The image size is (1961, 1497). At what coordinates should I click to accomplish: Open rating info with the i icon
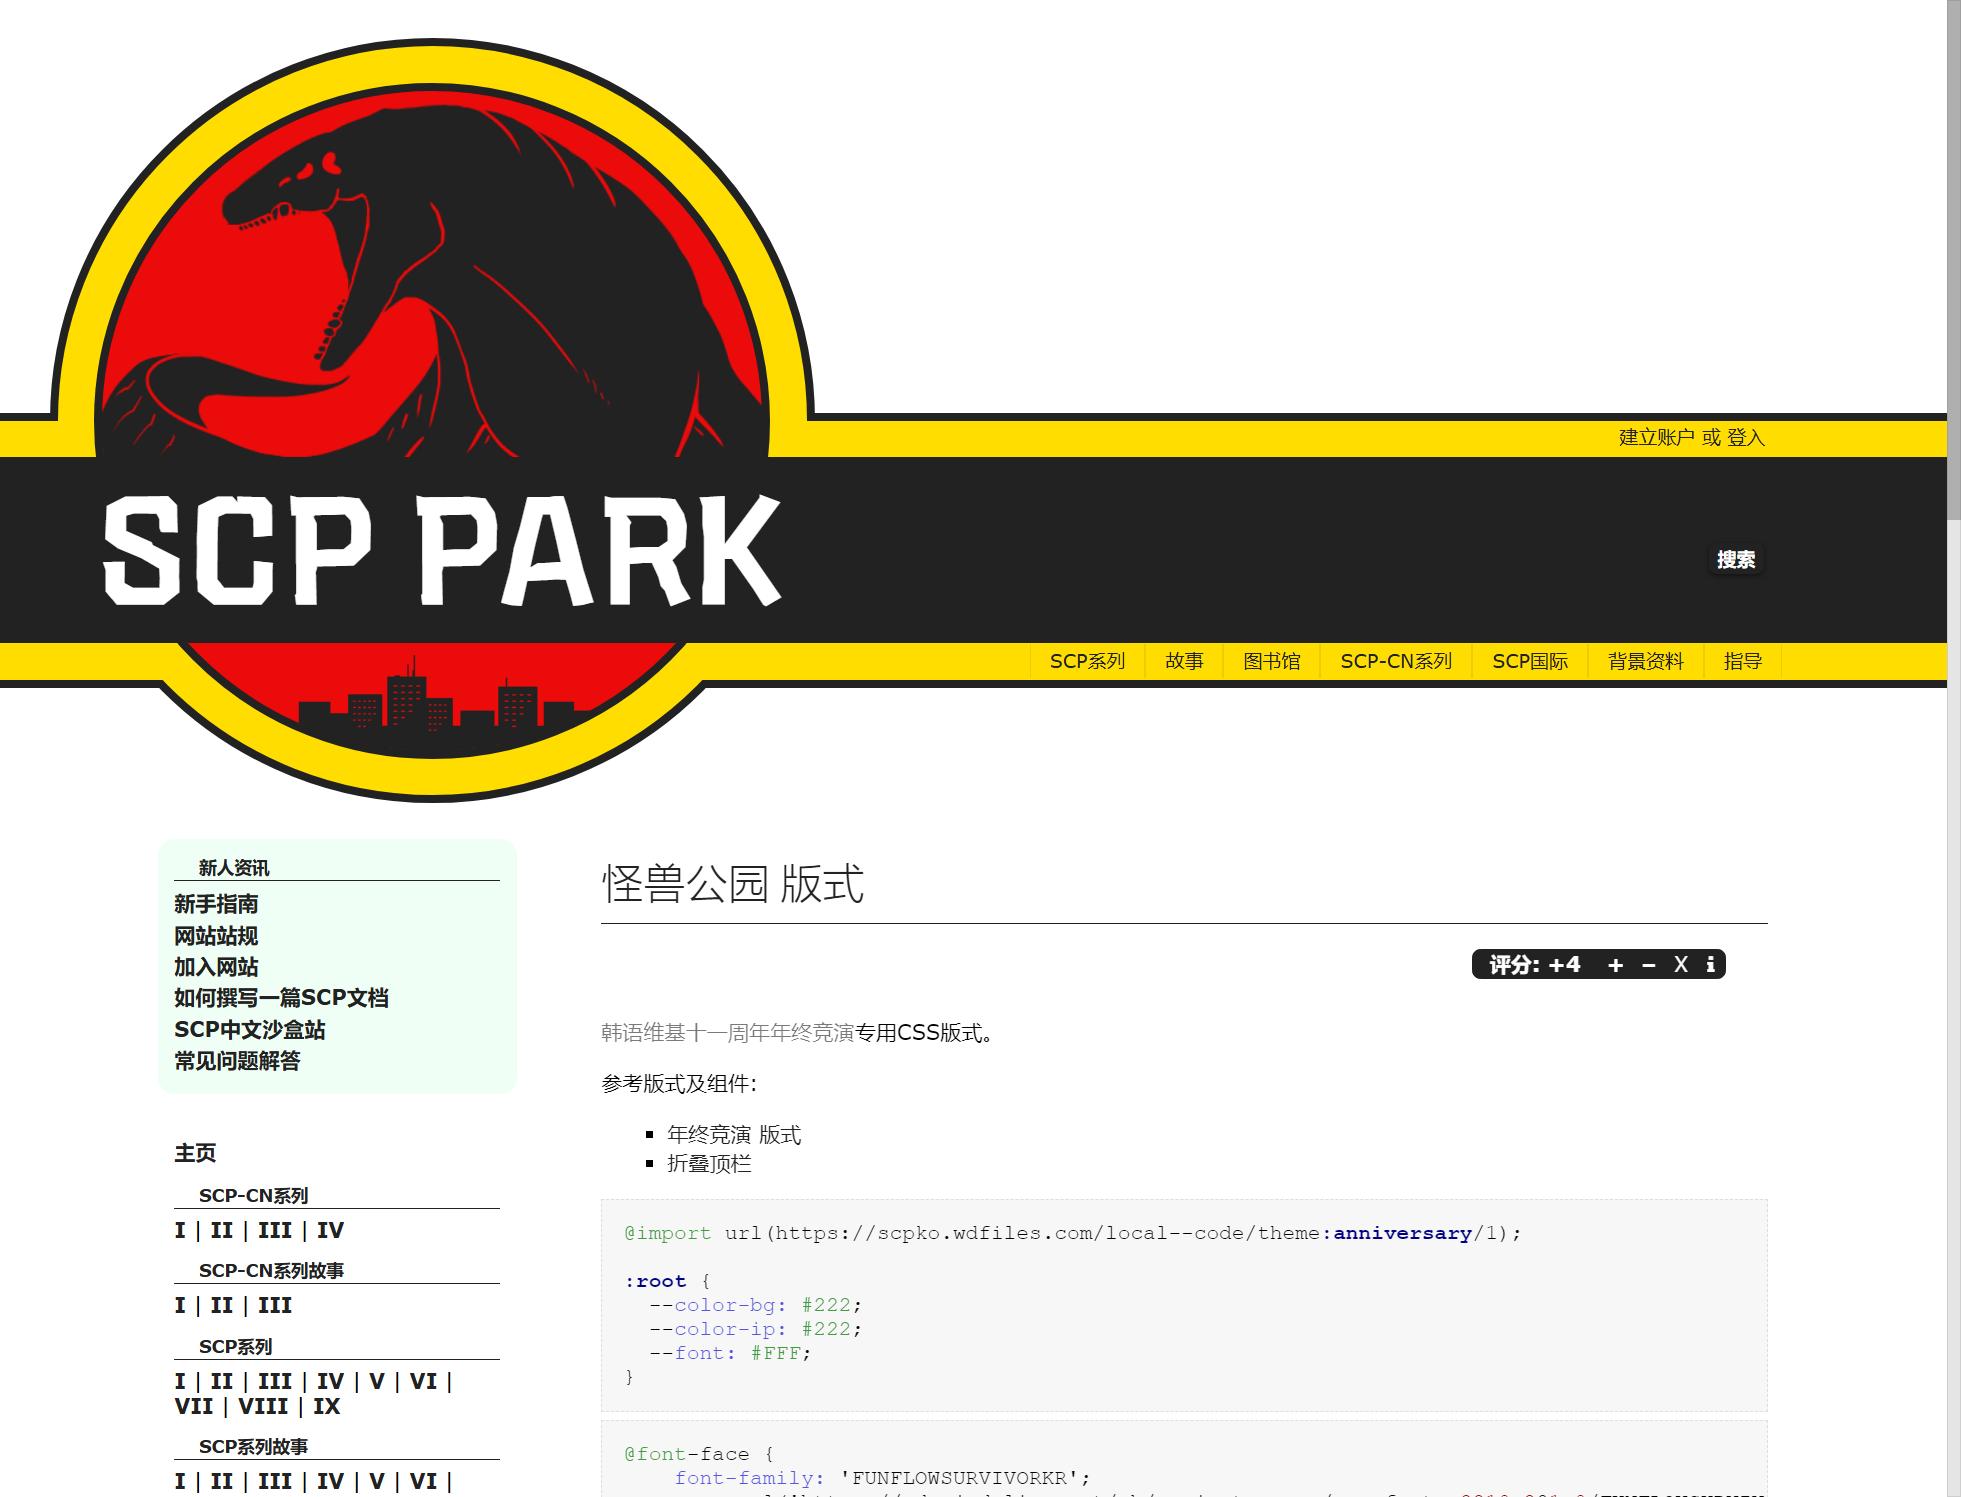click(x=1710, y=965)
